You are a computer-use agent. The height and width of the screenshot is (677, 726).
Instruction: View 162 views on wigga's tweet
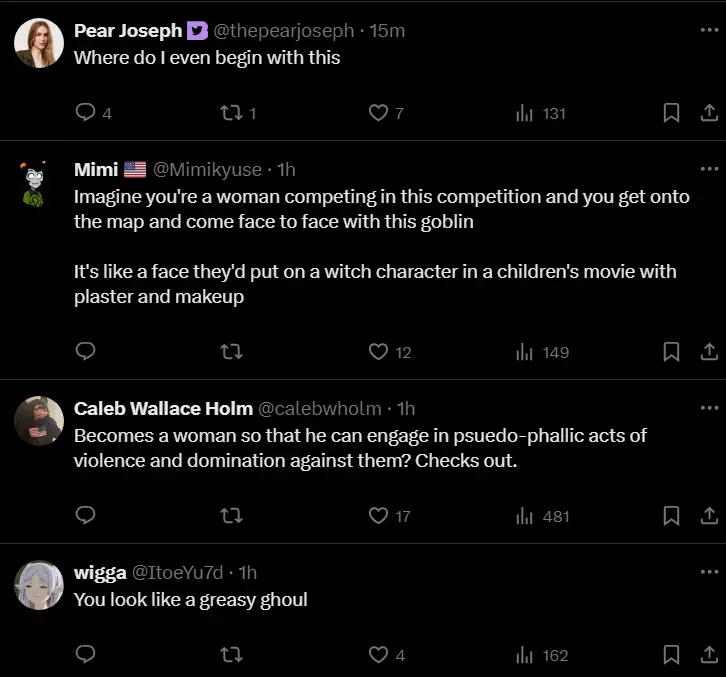point(542,655)
